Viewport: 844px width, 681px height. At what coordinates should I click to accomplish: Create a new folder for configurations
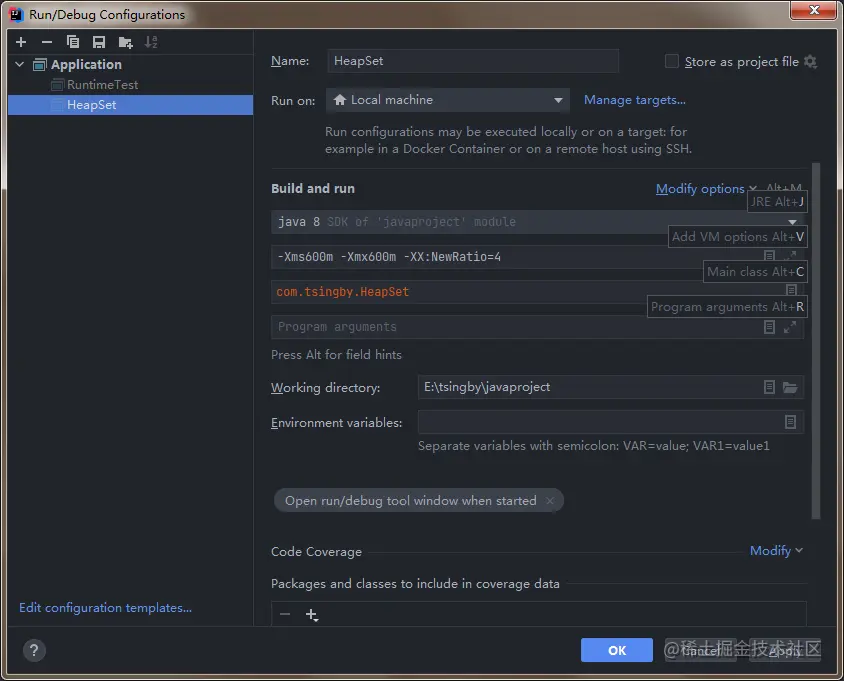pyautogui.click(x=125, y=42)
